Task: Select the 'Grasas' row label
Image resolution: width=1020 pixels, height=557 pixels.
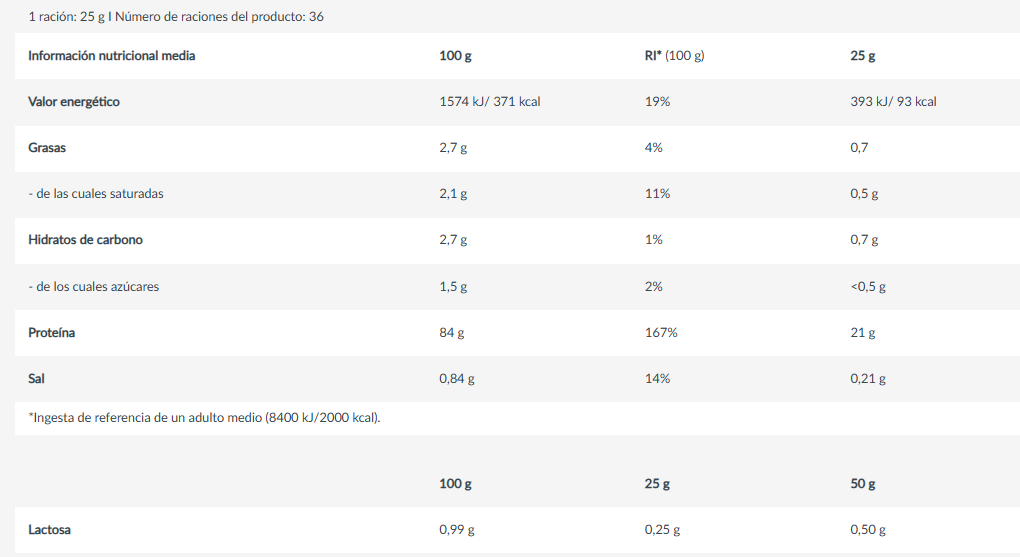Action: point(47,148)
